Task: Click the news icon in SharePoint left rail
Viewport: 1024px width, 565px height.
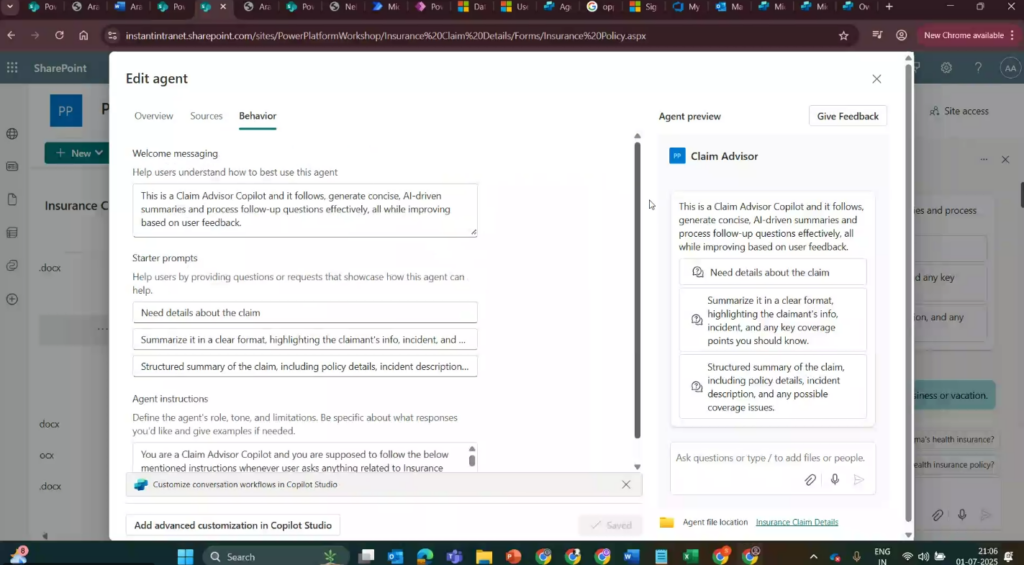Action: tap(12, 167)
